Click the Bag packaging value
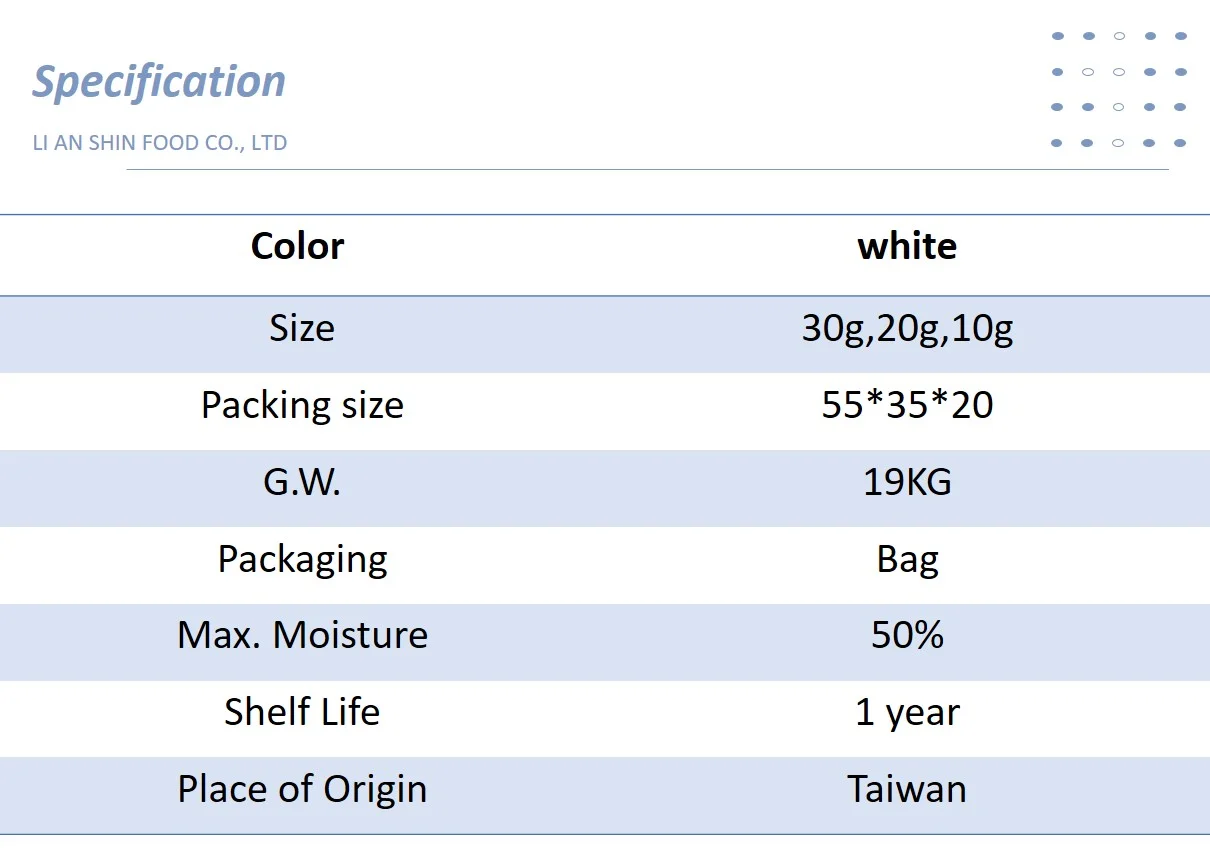The image size is (1210, 850). (x=907, y=559)
